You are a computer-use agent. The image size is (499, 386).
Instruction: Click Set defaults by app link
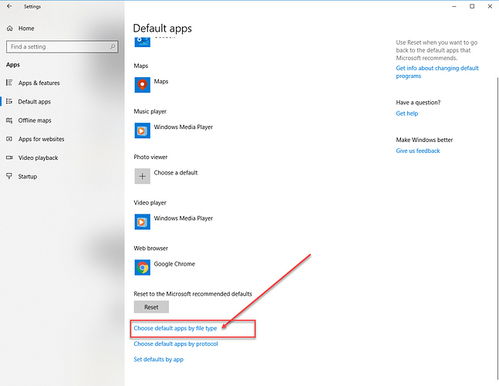(158, 359)
